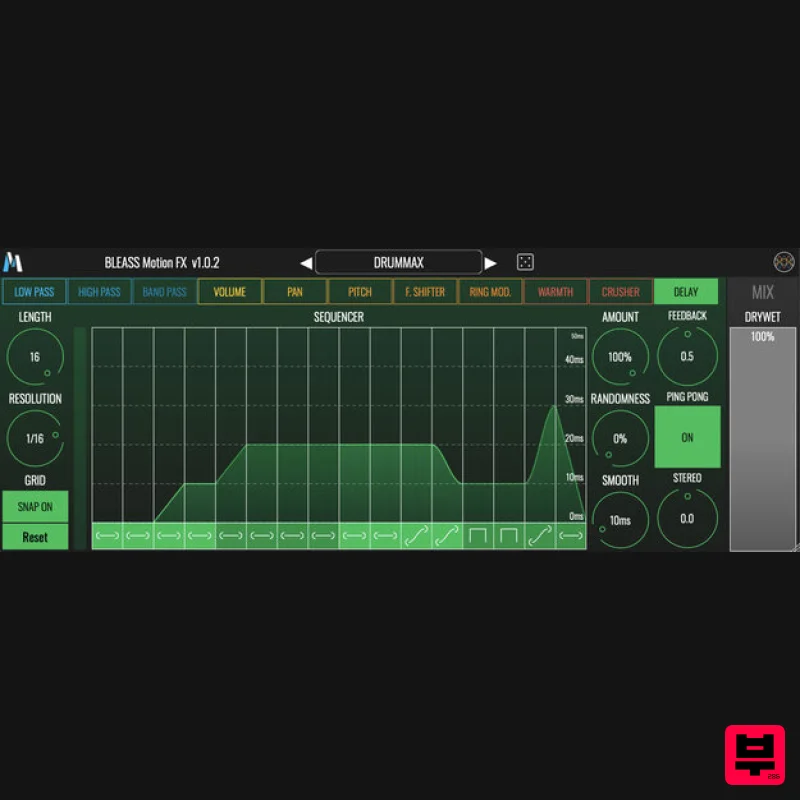Change step 15 ramp shape icon
This screenshot has width=800, height=800.
540,536
